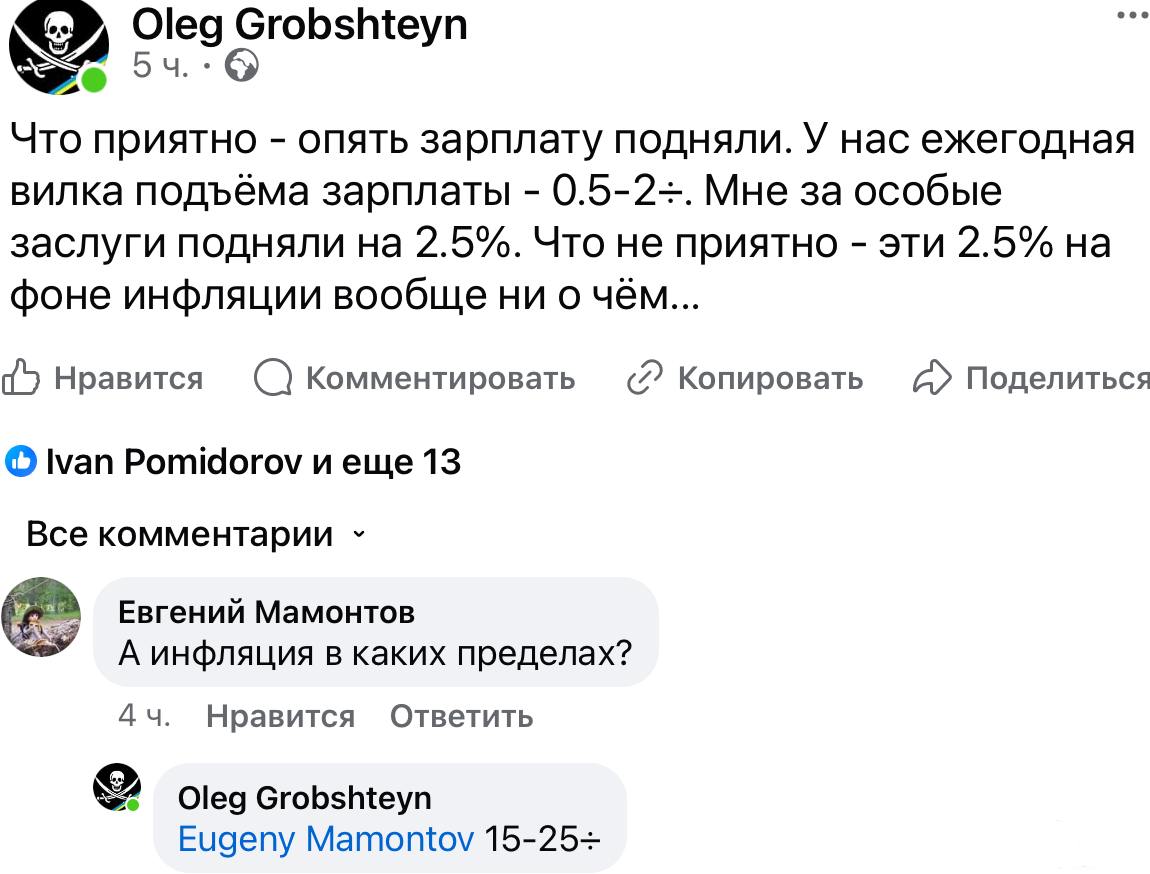1150x874 pixels.
Task: Click Ответить under Мамонтов's comment
Action: tap(461, 716)
